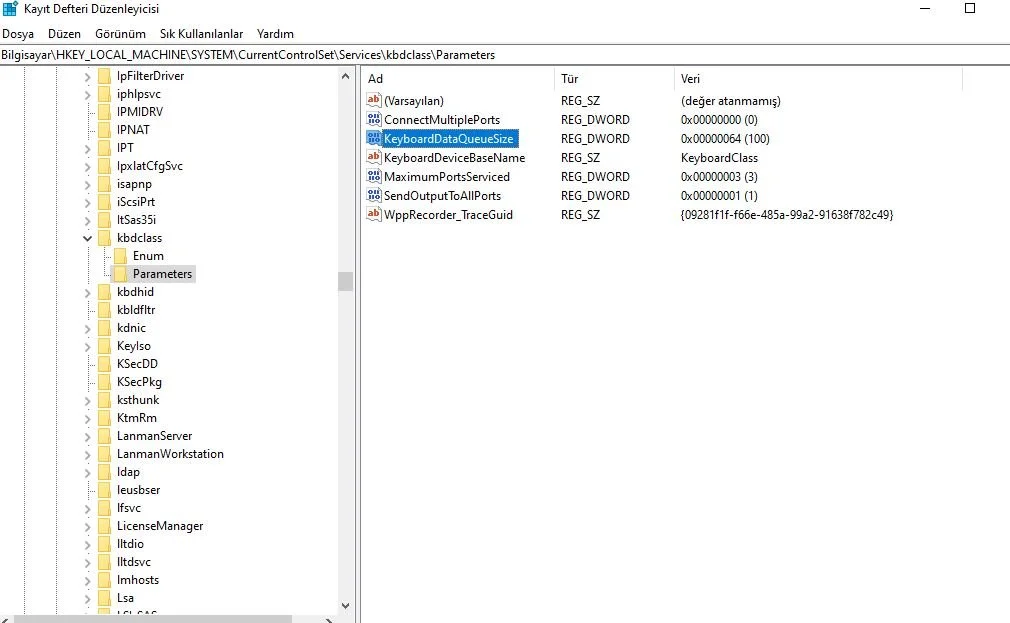
Task: Click the KeyboardDataQueueSize DWORD icon
Action: point(374,138)
